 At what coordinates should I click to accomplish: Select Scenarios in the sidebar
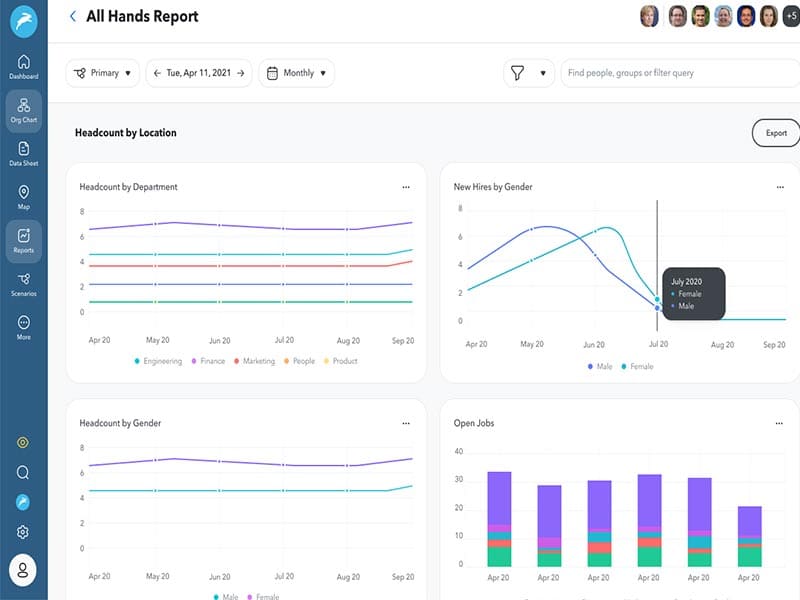(x=23, y=284)
